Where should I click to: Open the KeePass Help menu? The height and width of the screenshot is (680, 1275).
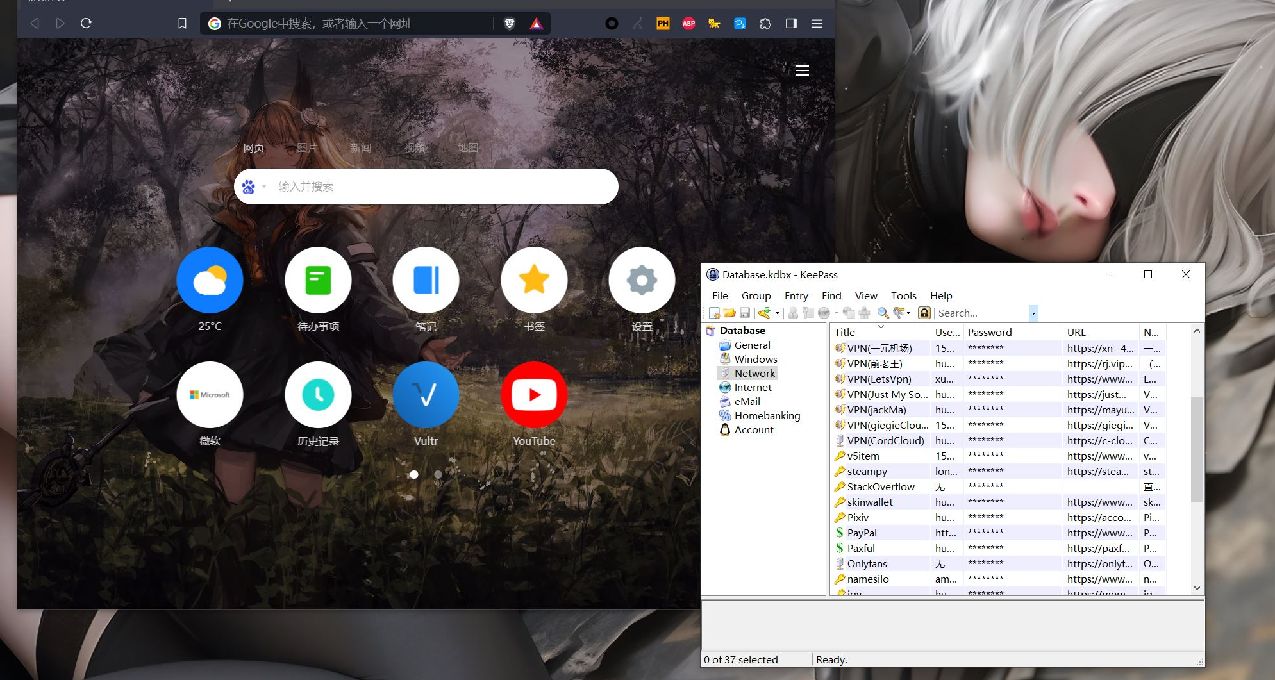pyautogui.click(x=941, y=296)
